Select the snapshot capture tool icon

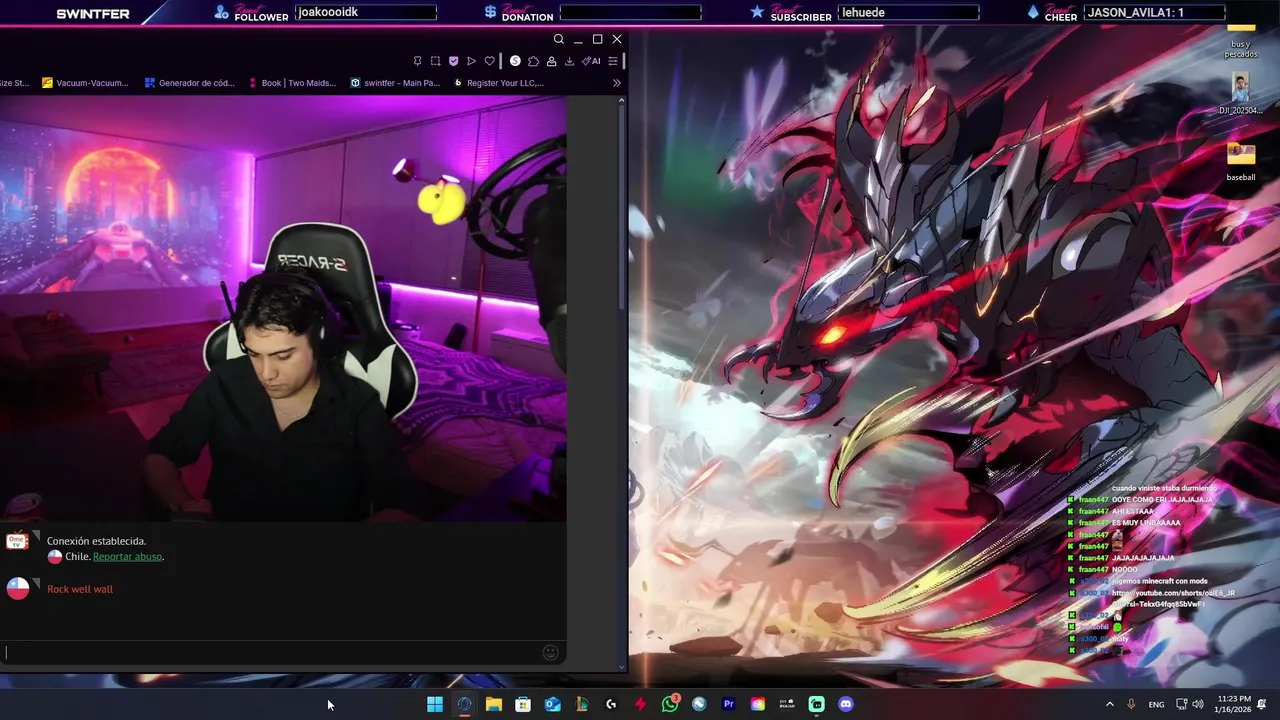point(436,61)
